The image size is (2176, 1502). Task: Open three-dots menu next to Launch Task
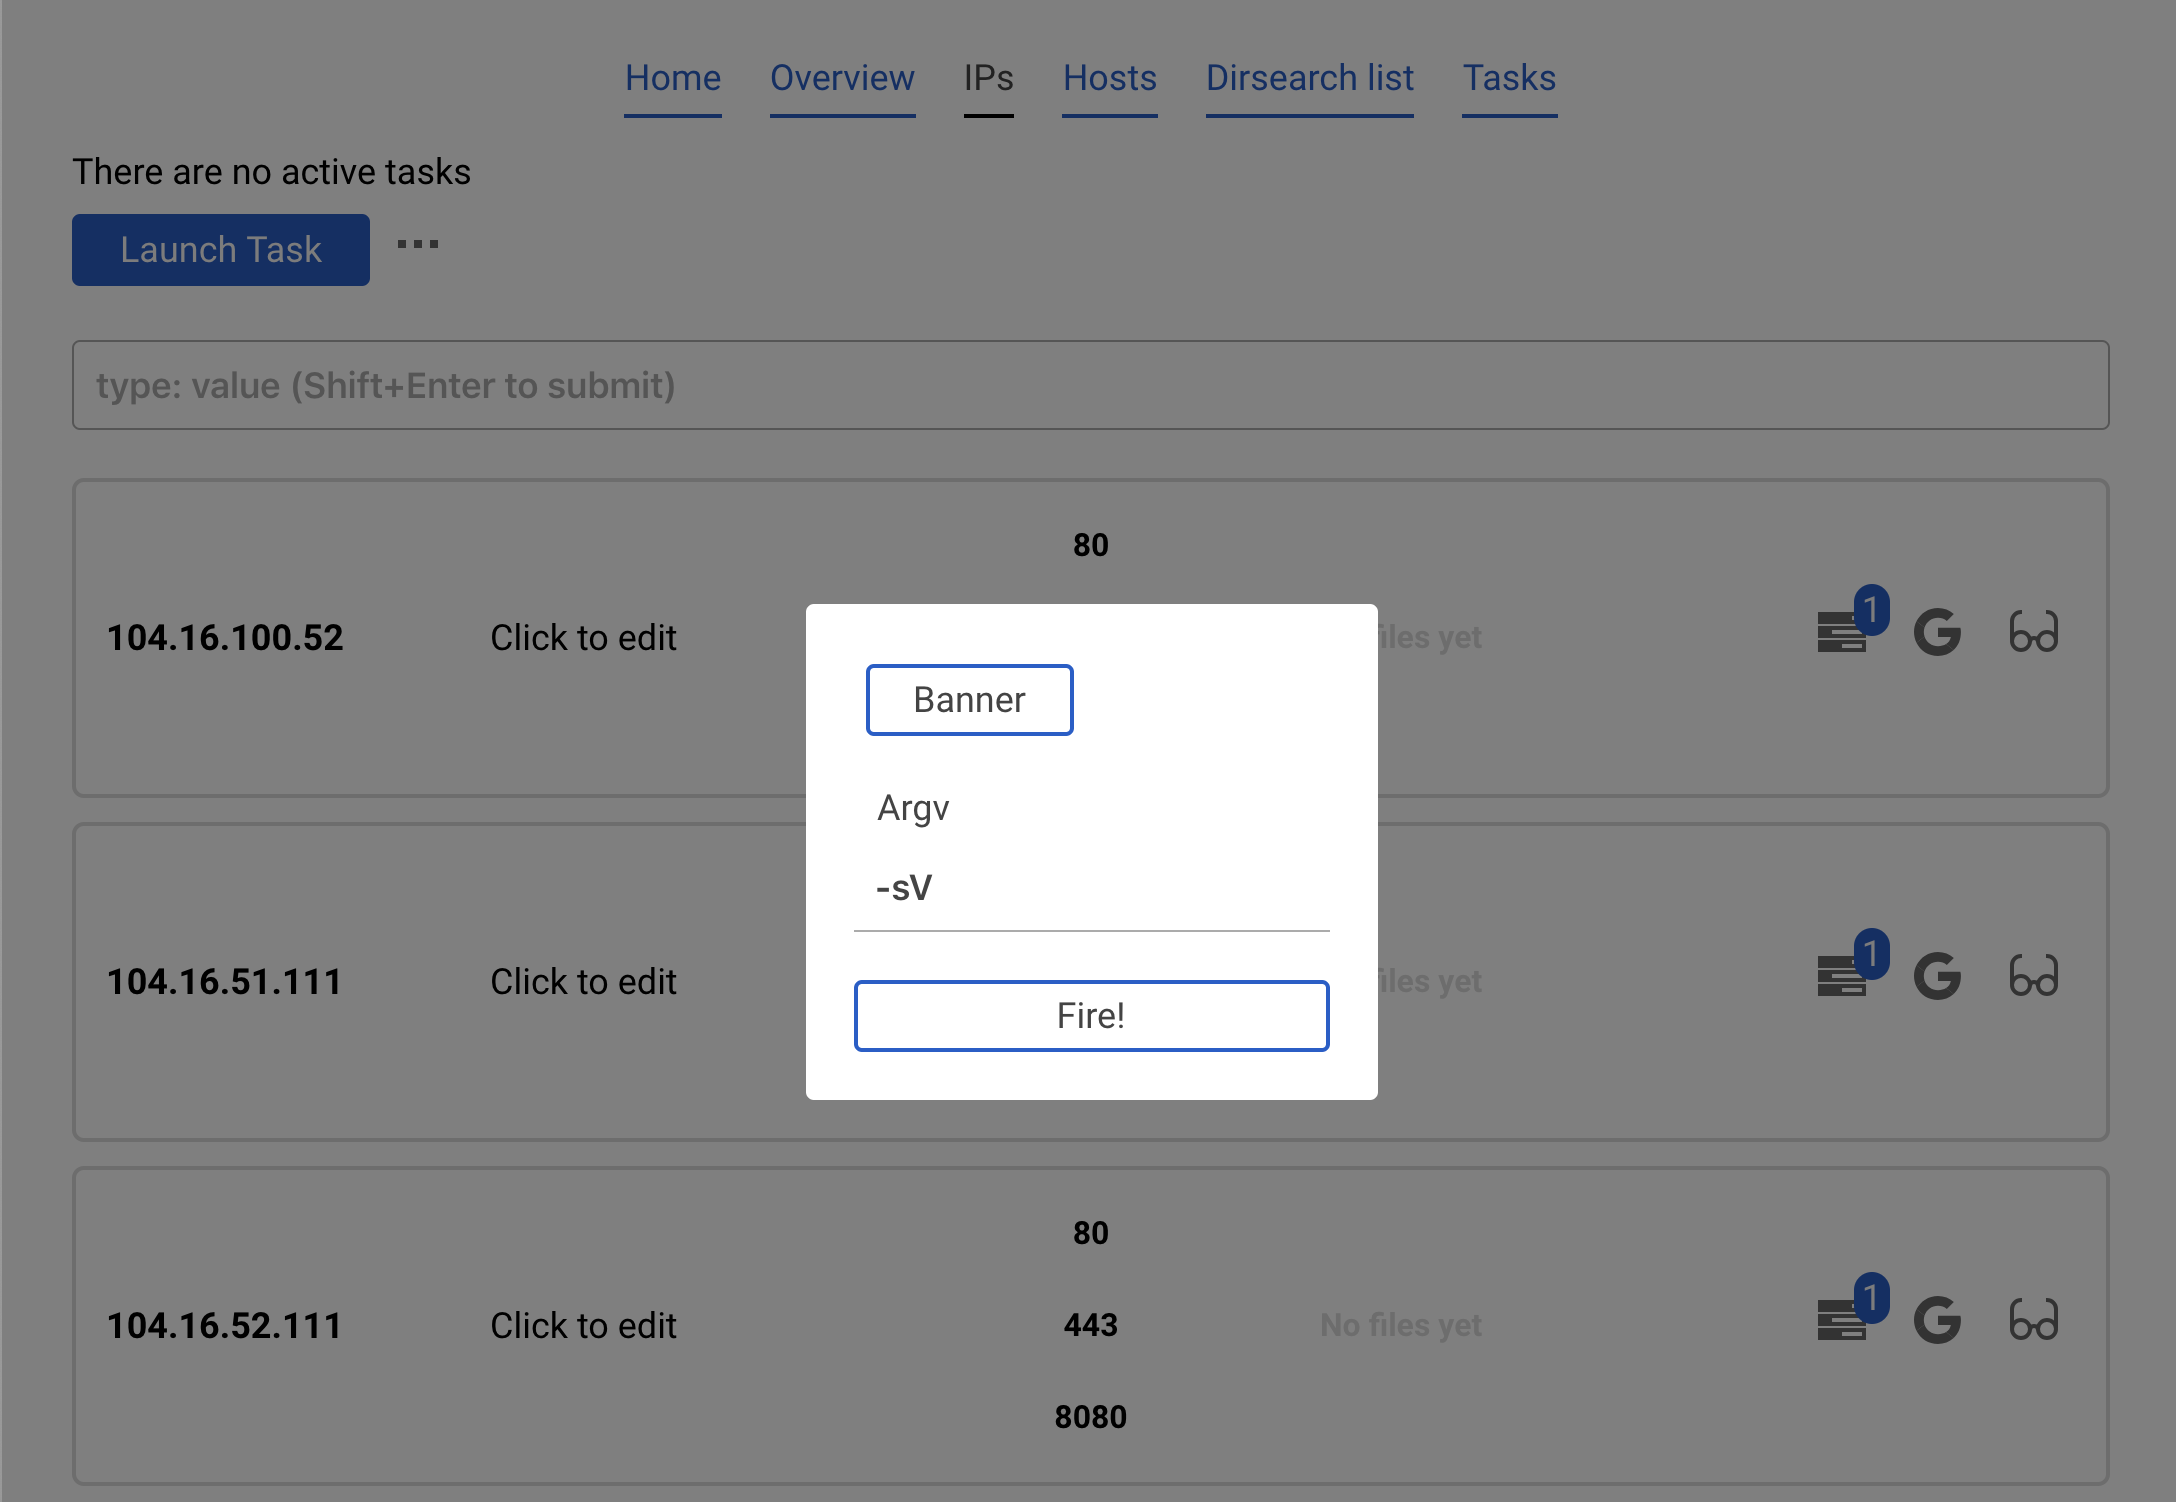click(418, 245)
